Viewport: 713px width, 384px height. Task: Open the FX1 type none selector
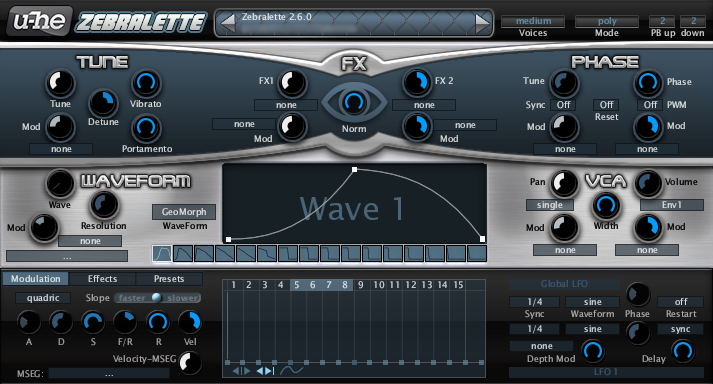pos(286,105)
